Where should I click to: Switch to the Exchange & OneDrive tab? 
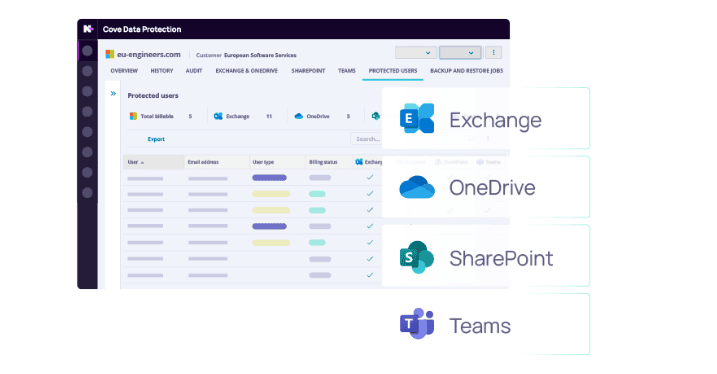(x=246, y=71)
